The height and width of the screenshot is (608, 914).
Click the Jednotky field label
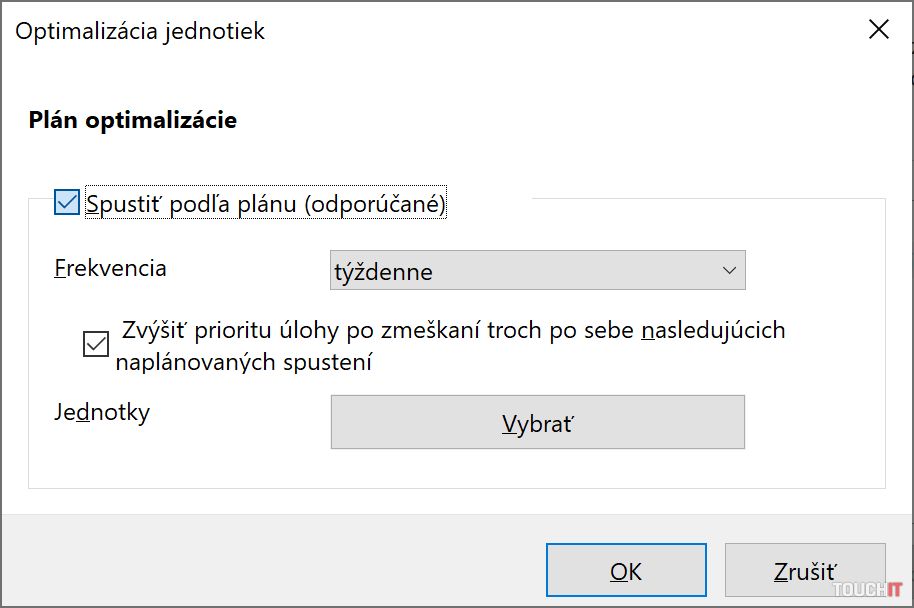tap(102, 412)
